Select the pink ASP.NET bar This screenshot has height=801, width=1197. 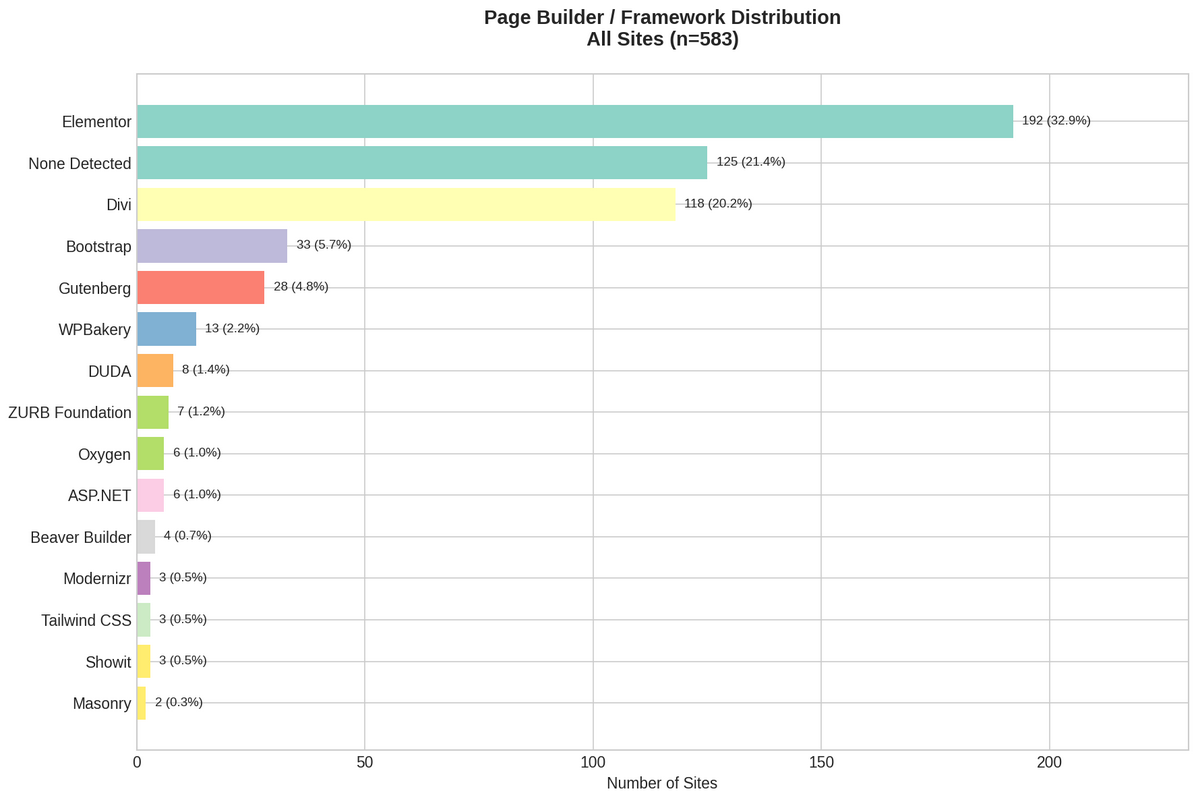(x=149, y=494)
